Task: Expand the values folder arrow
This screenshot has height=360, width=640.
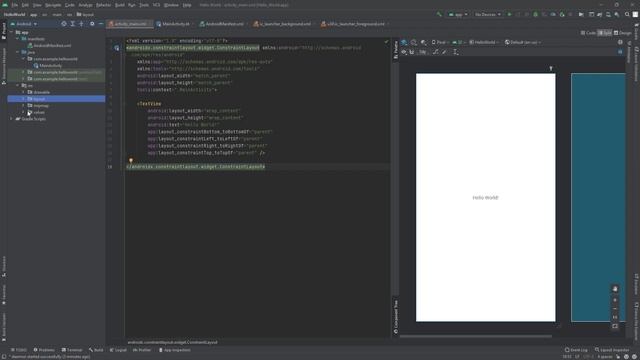Action: point(23,112)
